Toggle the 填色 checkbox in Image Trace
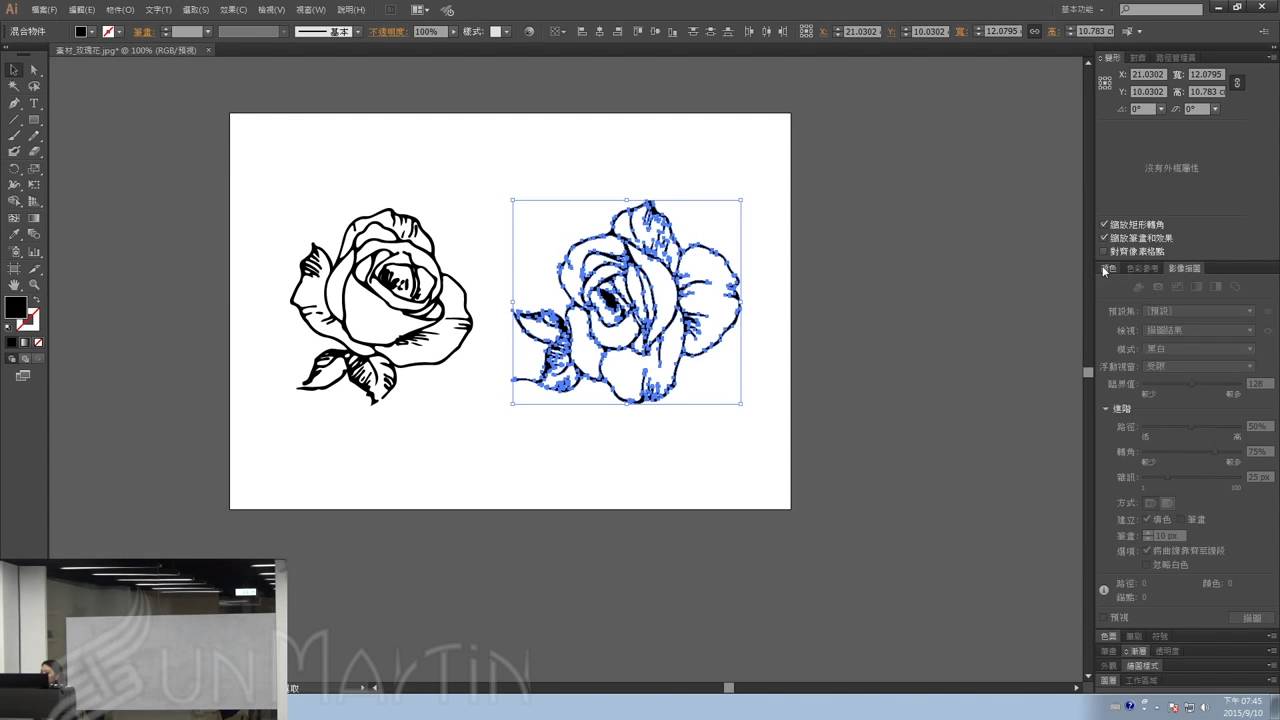1280x720 pixels. coord(1147,520)
